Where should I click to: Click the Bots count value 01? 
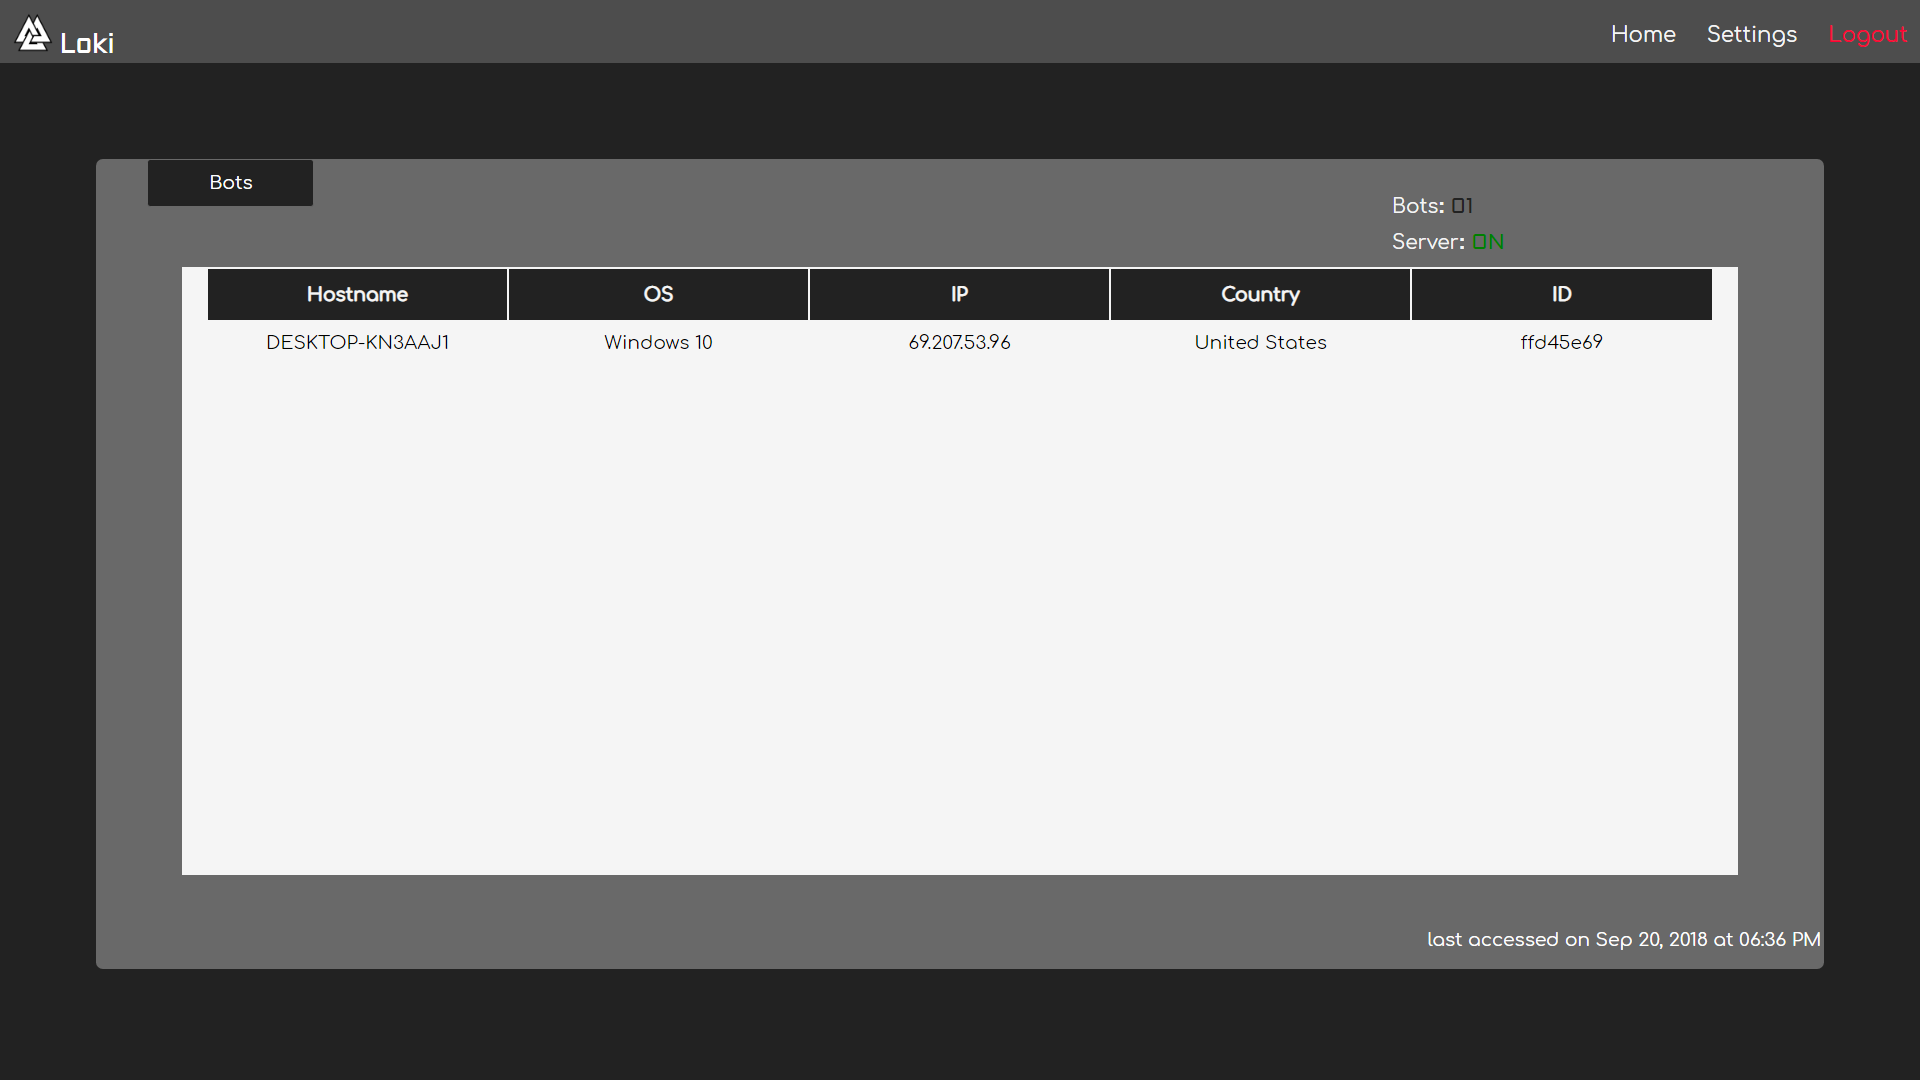pos(1462,206)
